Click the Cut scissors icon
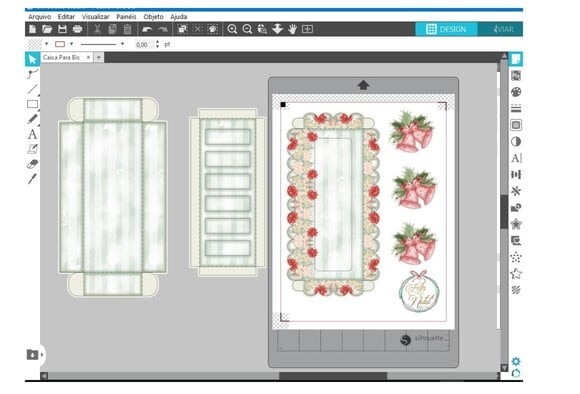This screenshot has height=394, width=580. point(97,29)
